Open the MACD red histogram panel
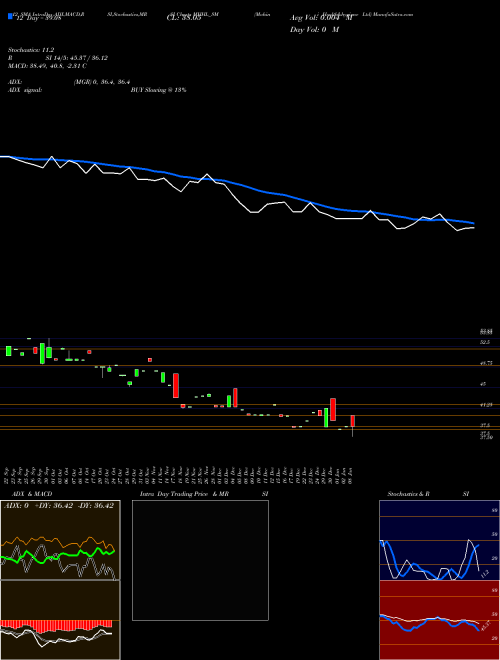 click(60, 620)
